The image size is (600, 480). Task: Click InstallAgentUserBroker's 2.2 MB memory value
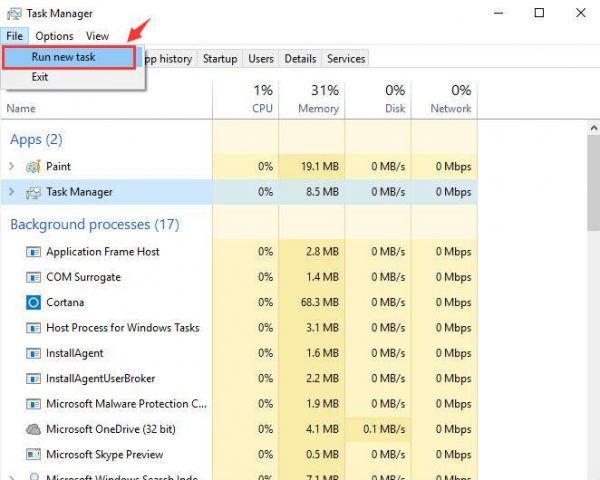click(x=322, y=379)
